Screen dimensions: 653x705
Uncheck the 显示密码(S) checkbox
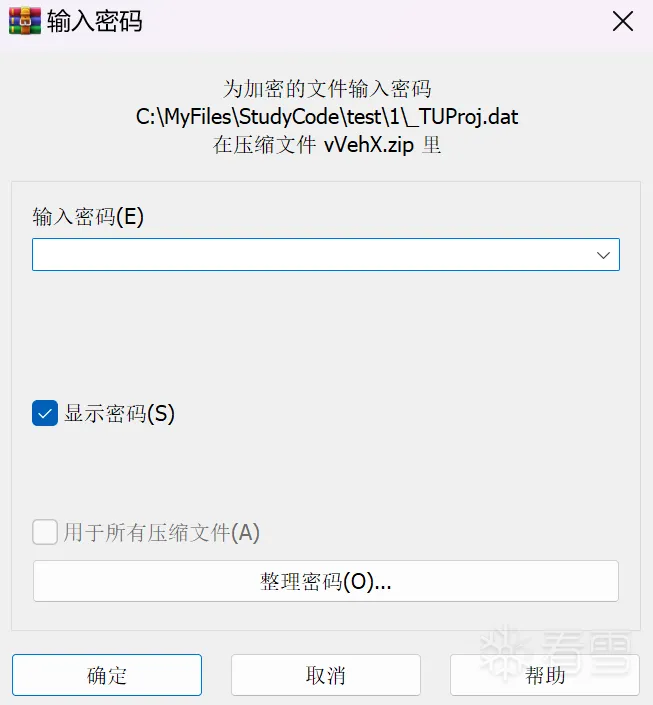45,413
